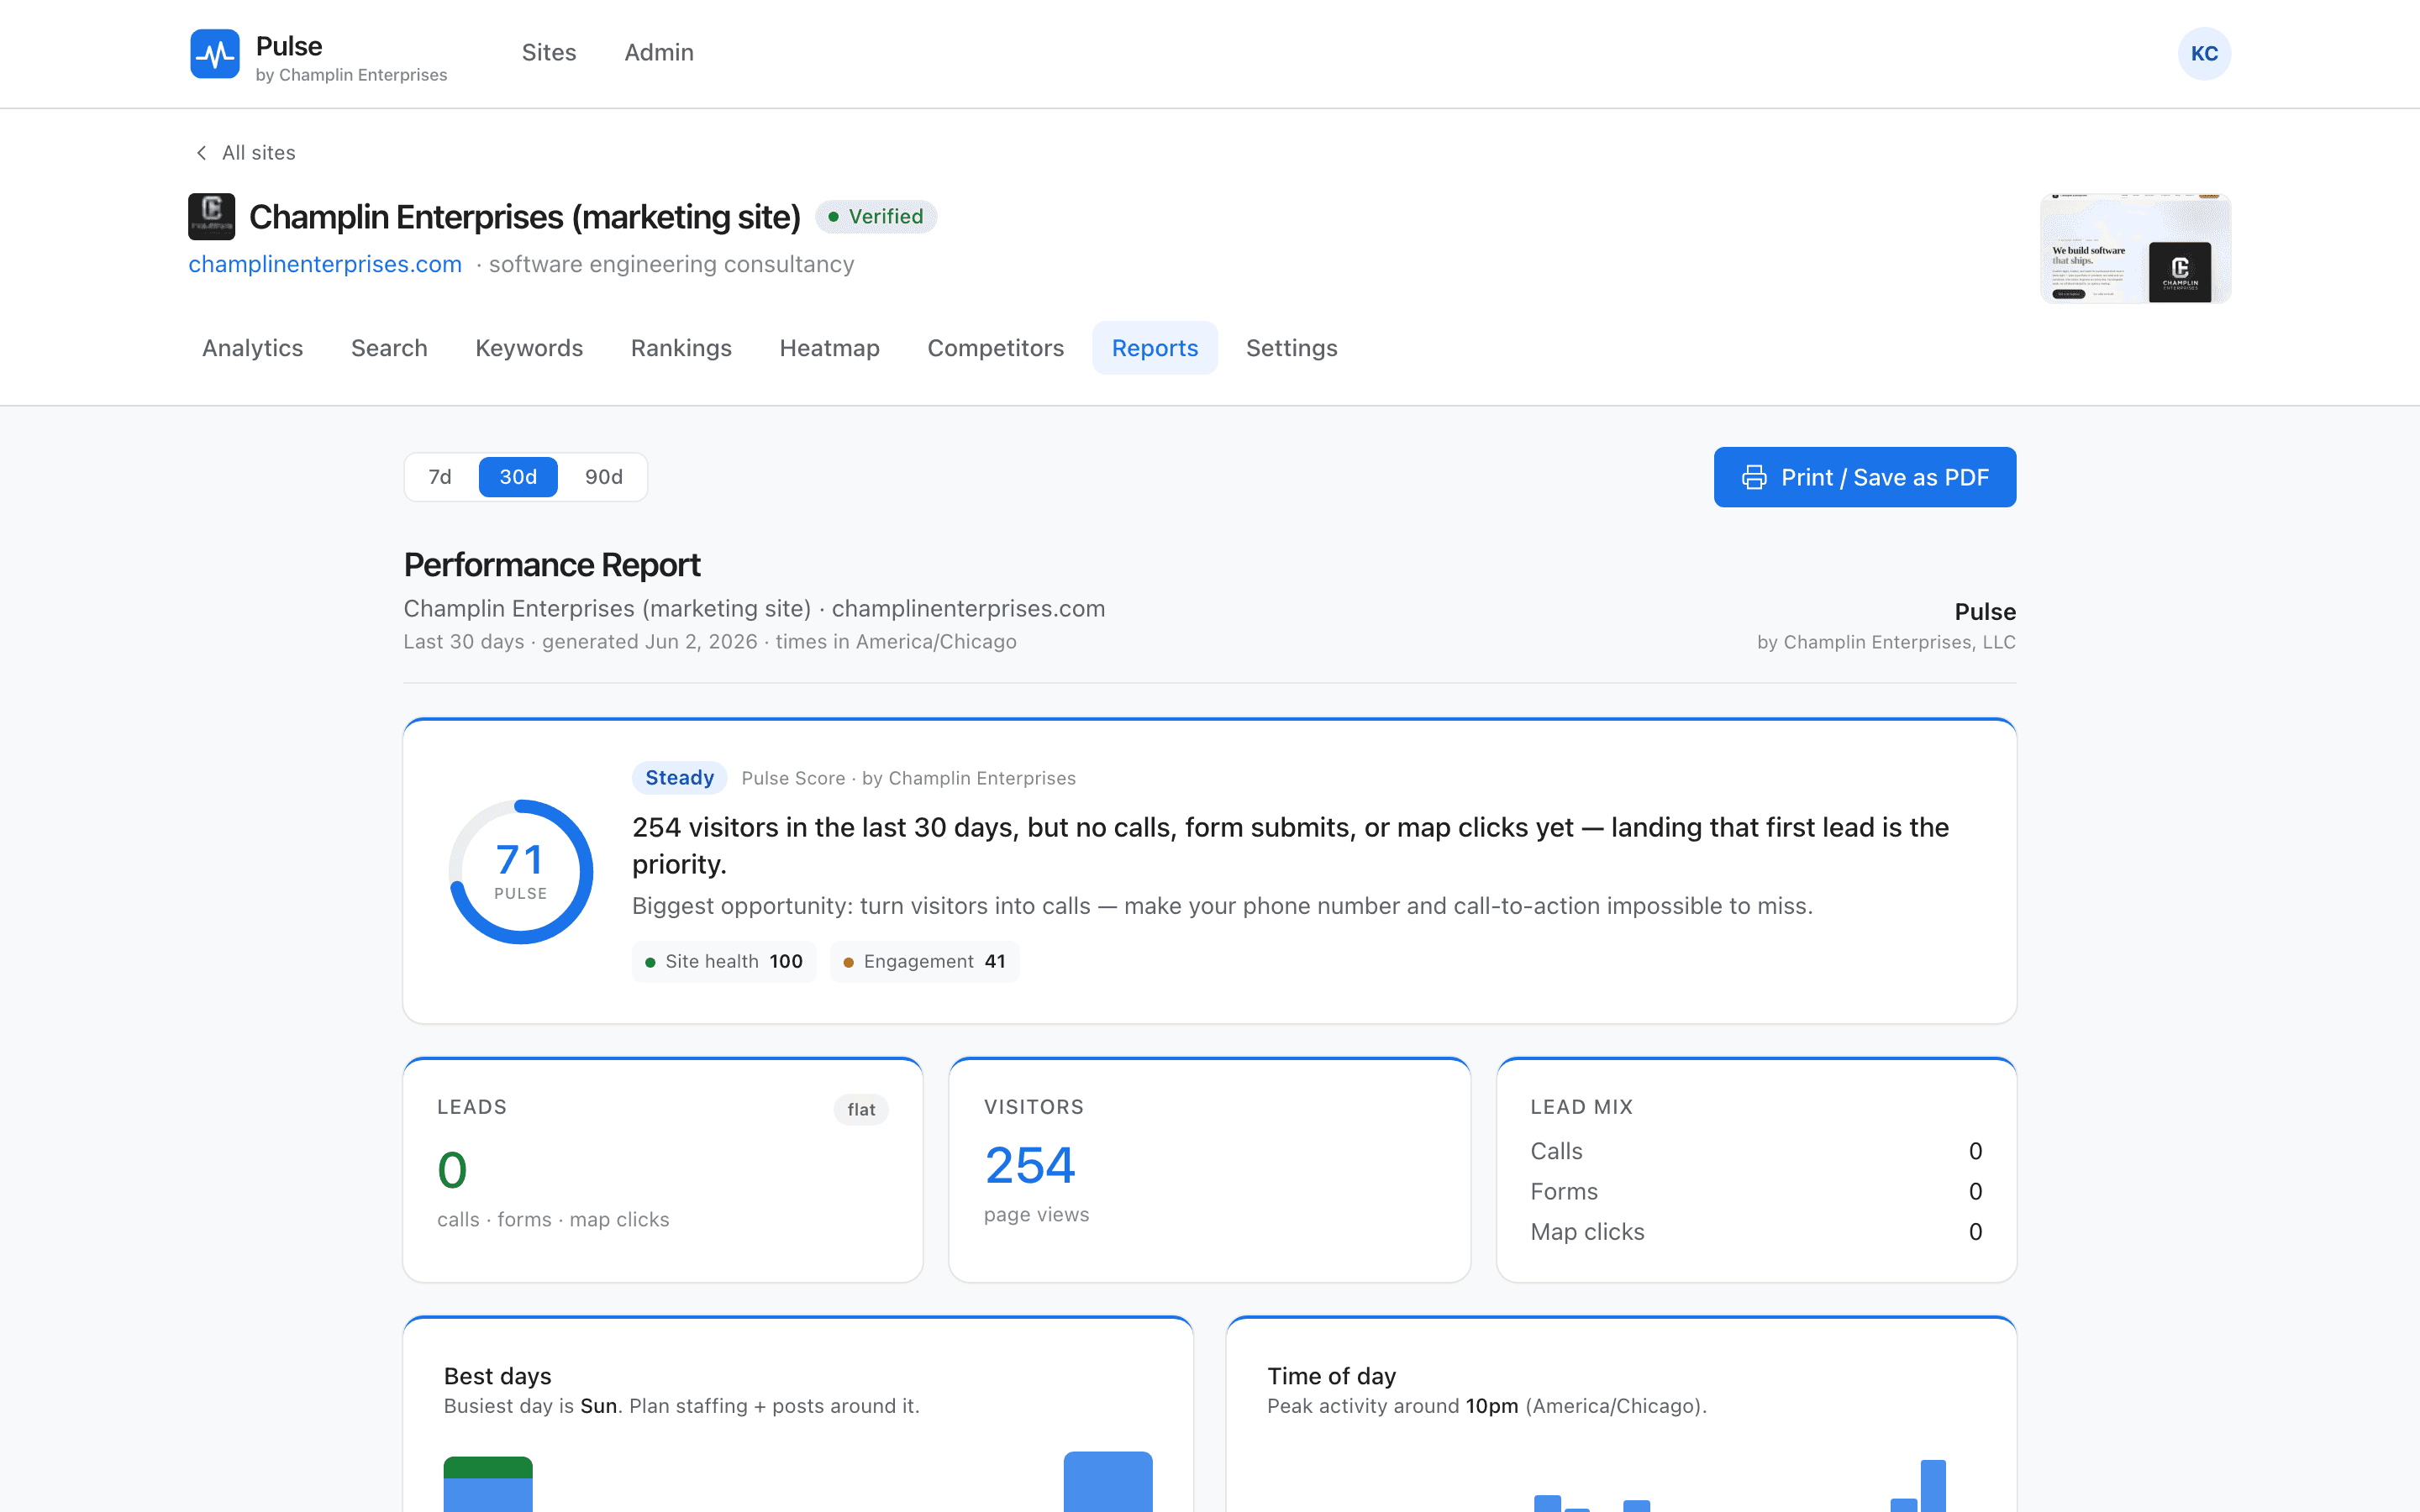Click 'calls · forms · map clicks' label
The image size is (2420, 1512).
coord(553,1220)
